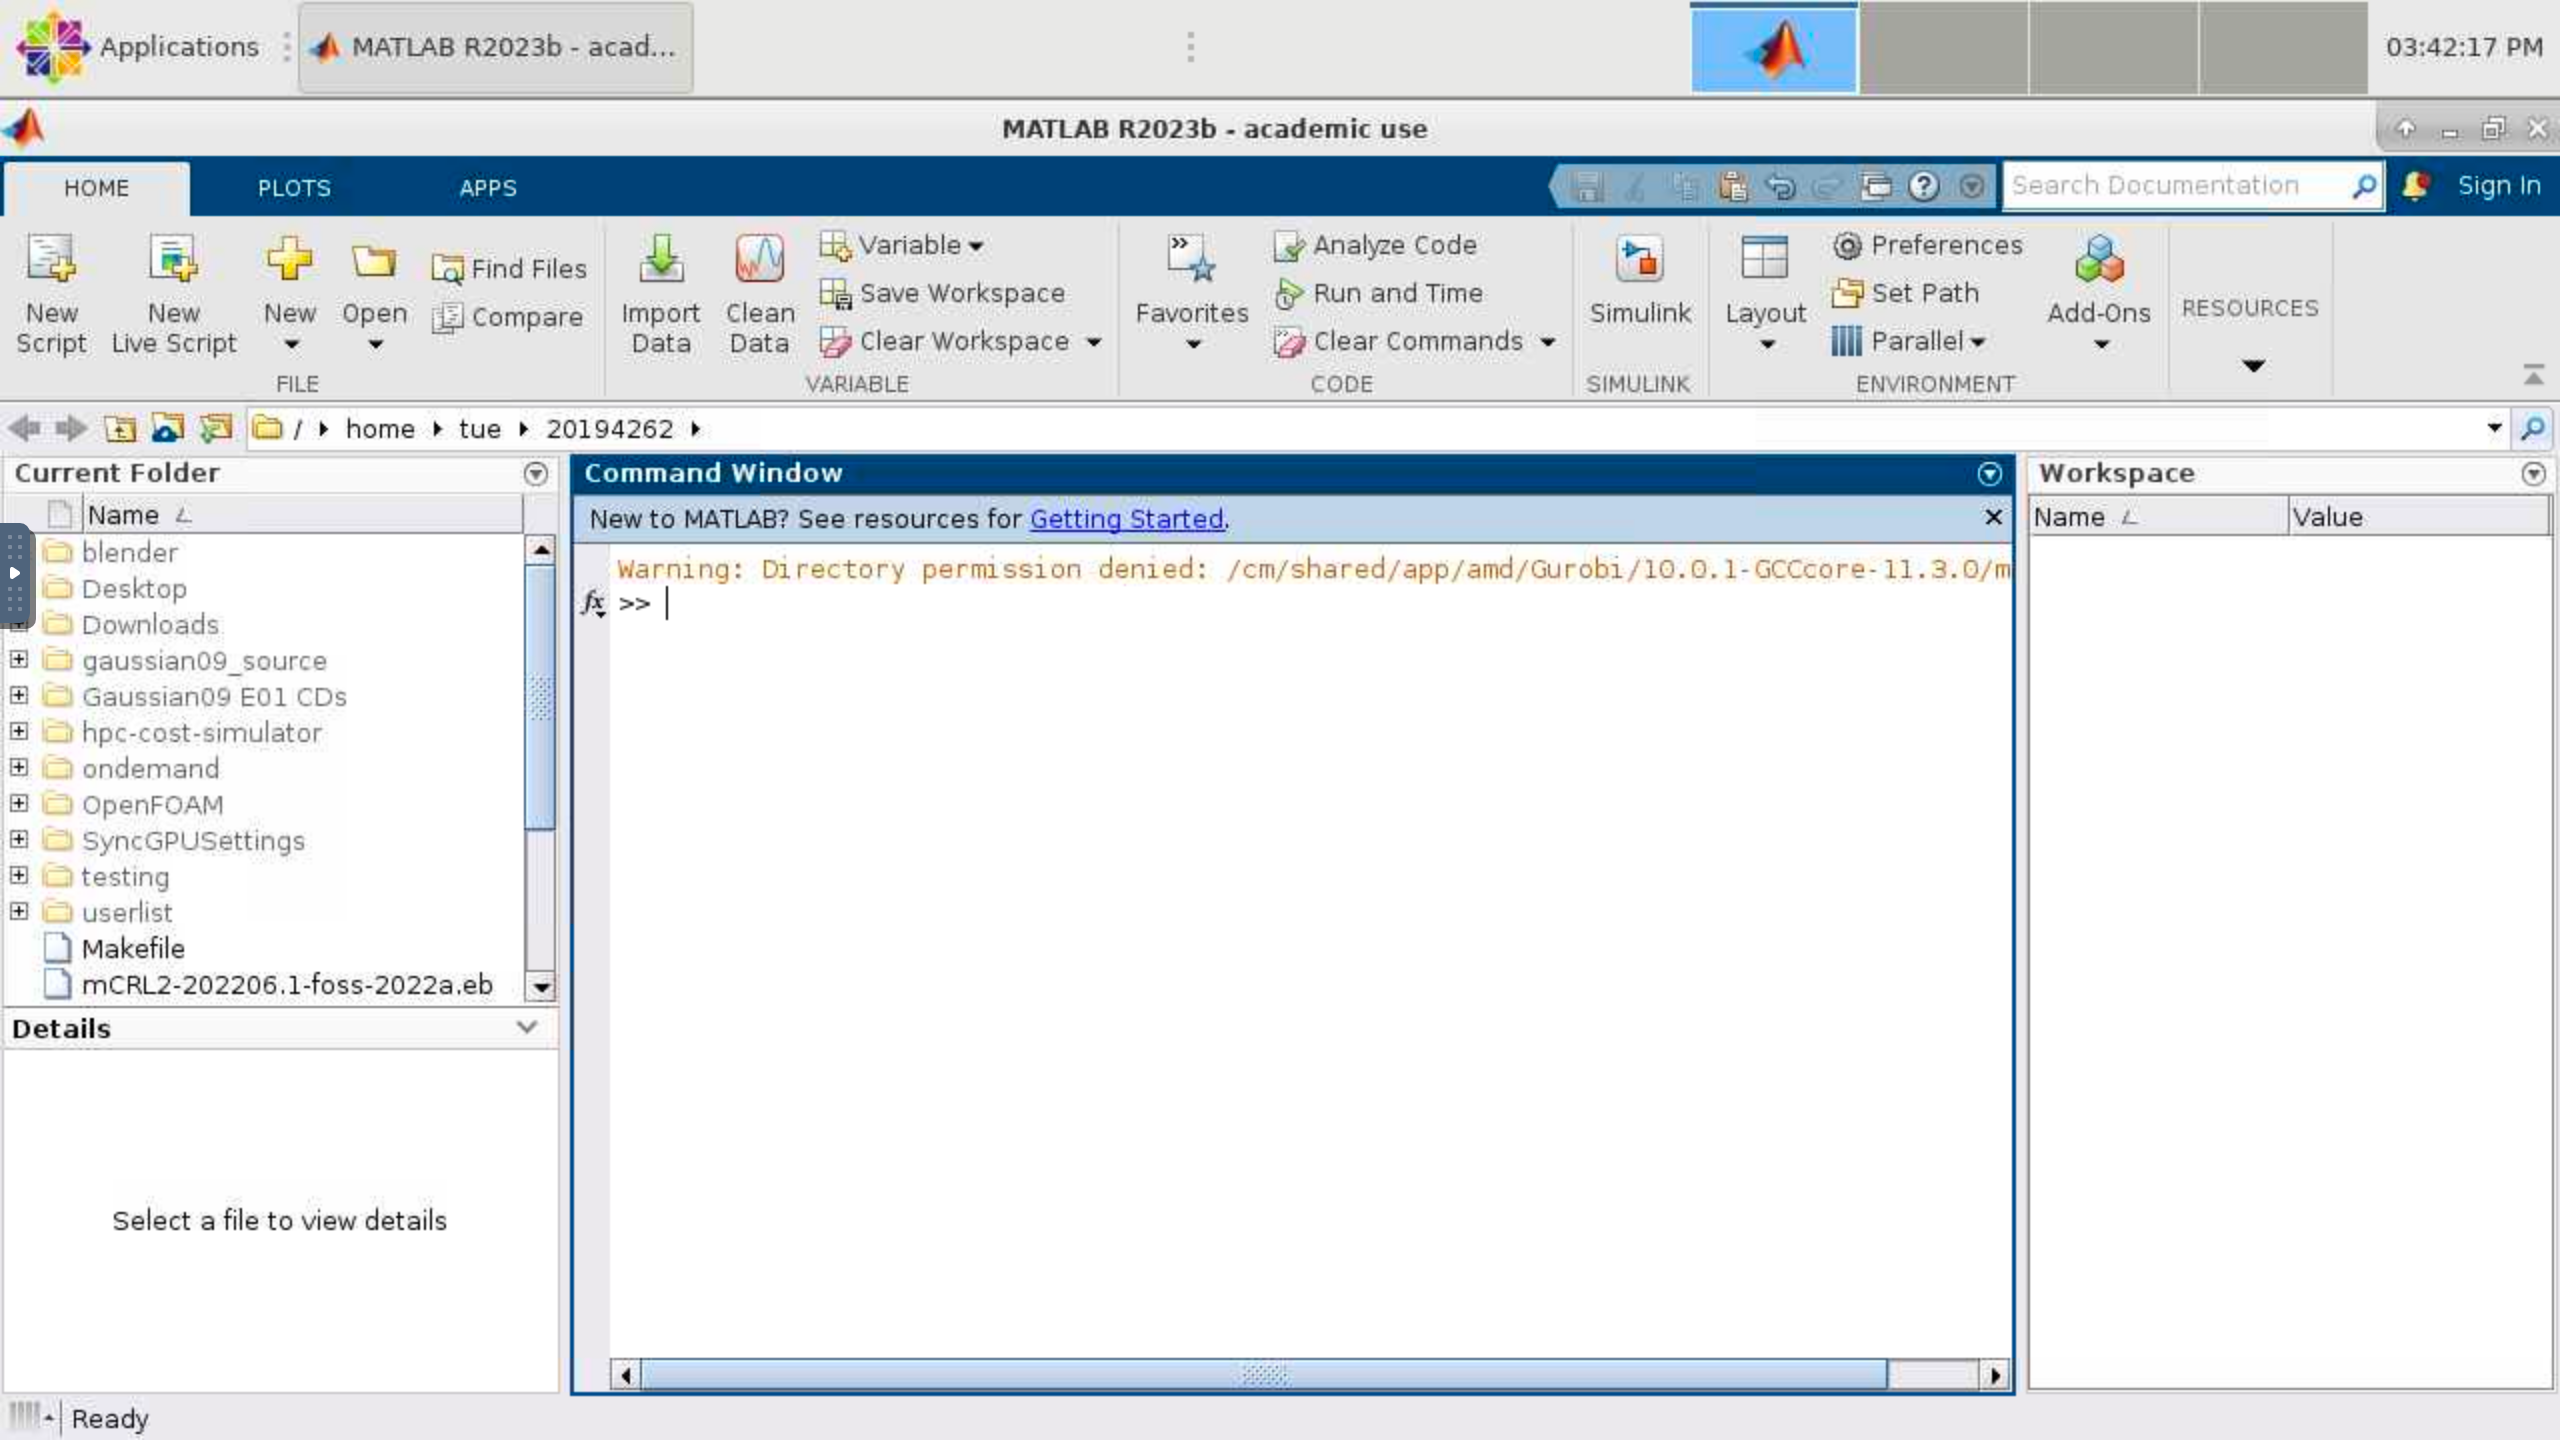Open the Clear Workspace dropdown arrow
The image size is (2560, 1440).
click(x=1094, y=342)
